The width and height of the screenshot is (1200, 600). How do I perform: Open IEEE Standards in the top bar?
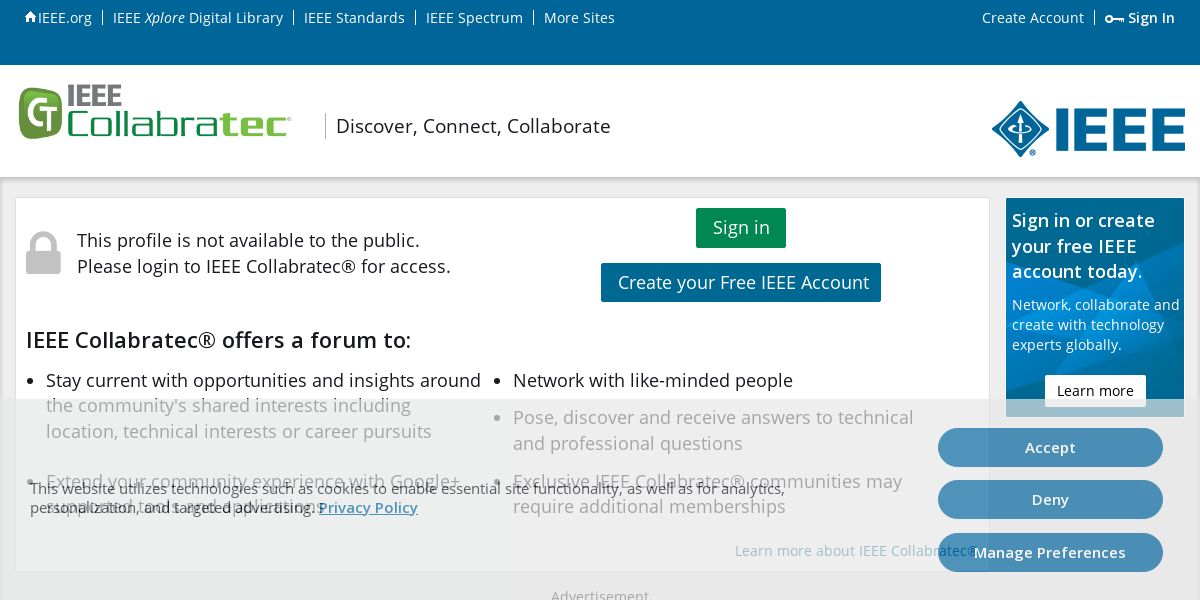[x=354, y=18]
